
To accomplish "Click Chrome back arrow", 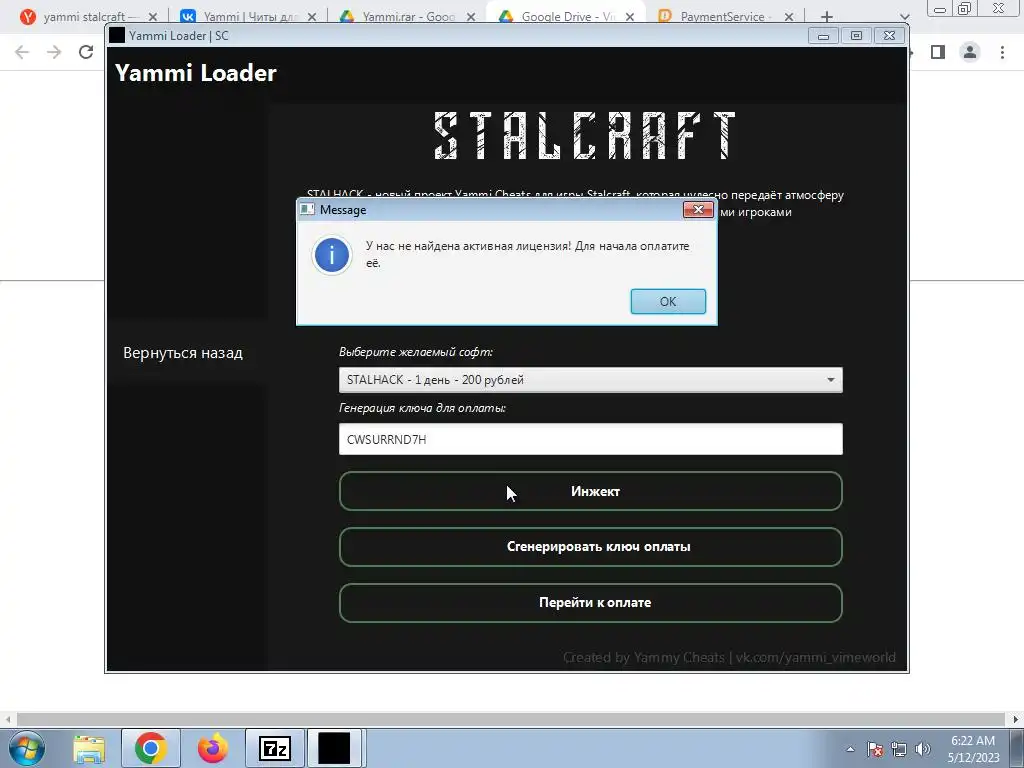I will [x=22, y=52].
